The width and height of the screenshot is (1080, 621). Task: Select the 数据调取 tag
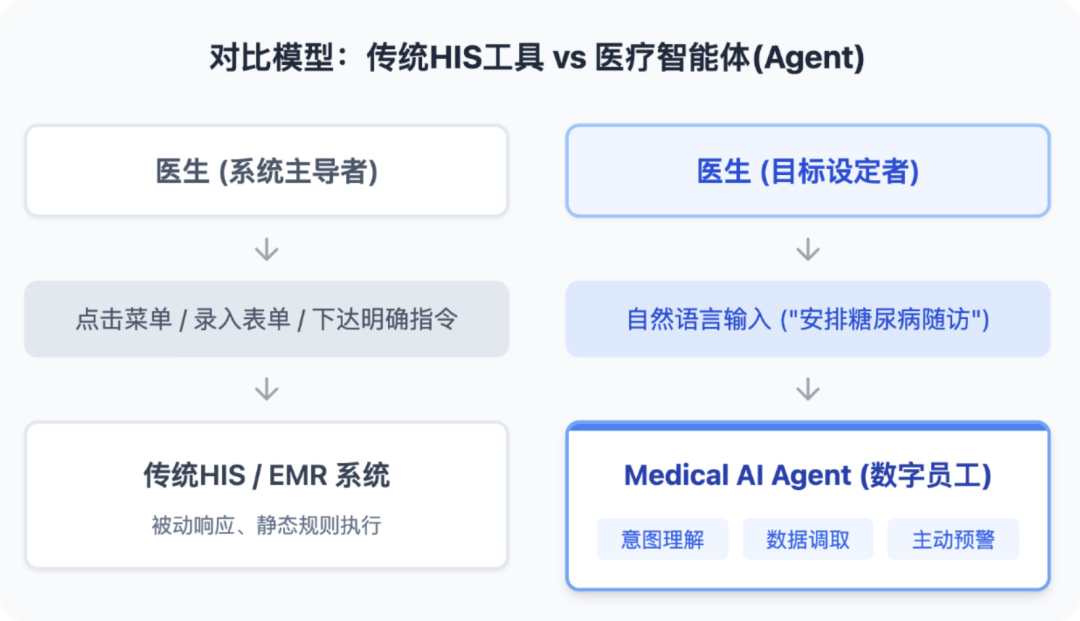[x=808, y=540]
